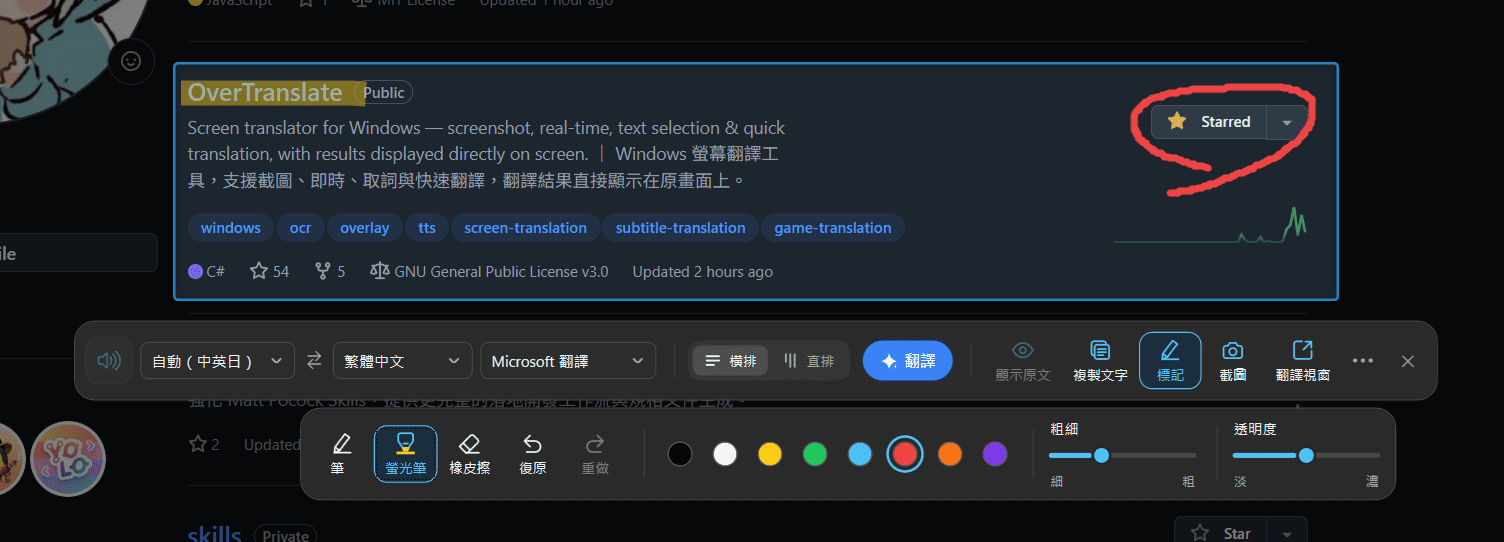
Task: Click the Starred button for OverTranslate
Action: click(x=1209, y=122)
